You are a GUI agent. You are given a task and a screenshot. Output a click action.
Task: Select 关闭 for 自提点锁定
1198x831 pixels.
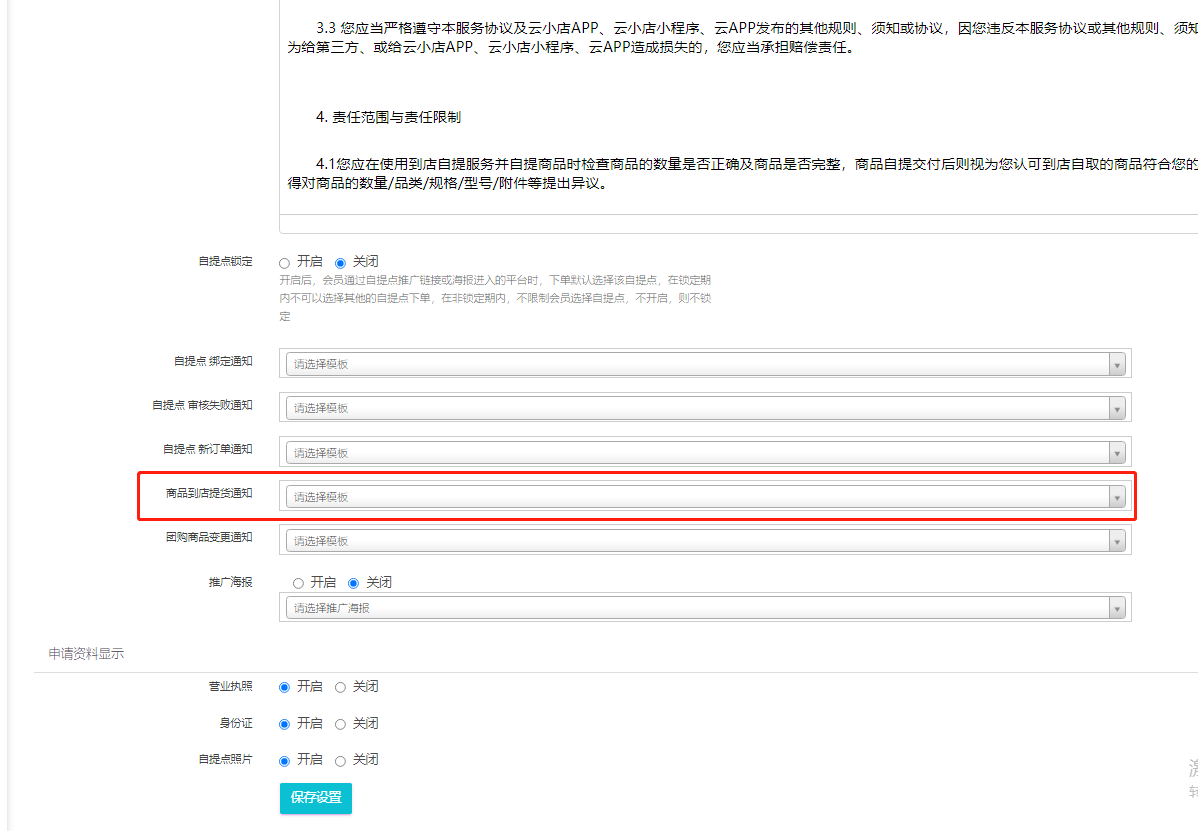(340, 262)
